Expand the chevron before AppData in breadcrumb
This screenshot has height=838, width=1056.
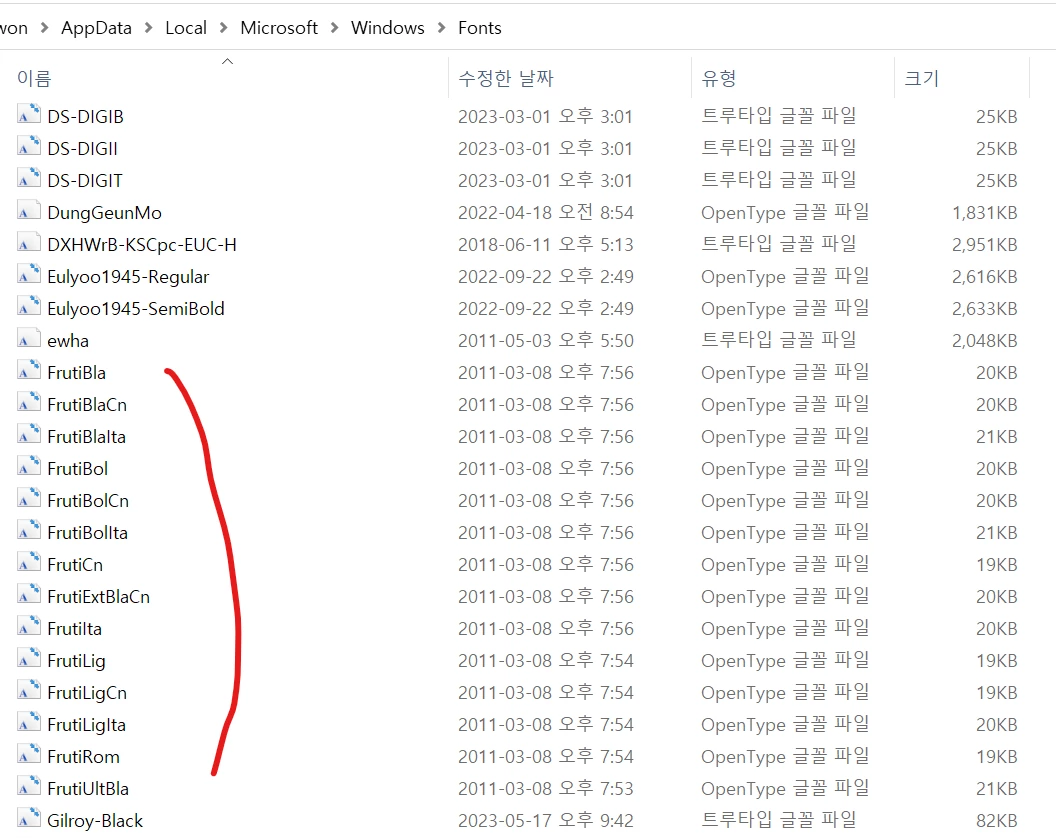point(44,28)
